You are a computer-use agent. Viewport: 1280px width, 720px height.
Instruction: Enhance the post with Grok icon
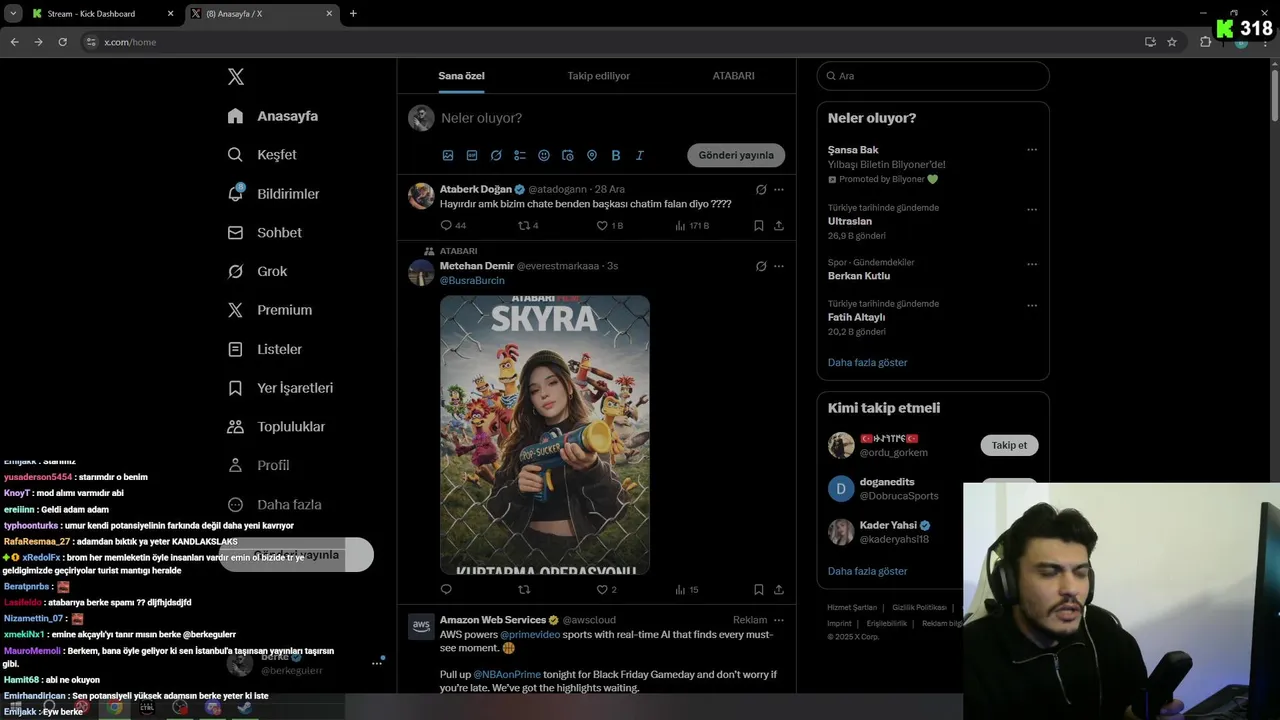(x=496, y=156)
